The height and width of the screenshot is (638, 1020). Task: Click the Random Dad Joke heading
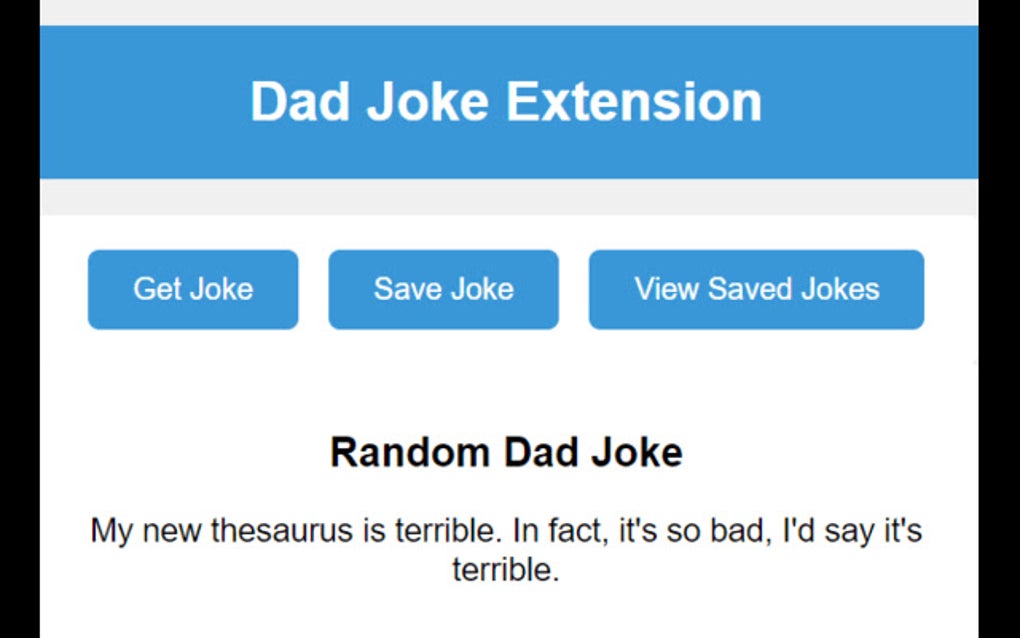point(506,451)
